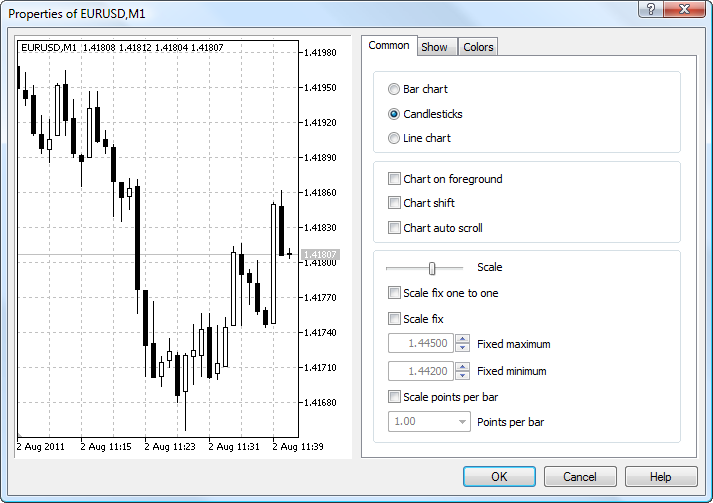
Task: Click the title bar help question mark icon
Action: click(x=651, y=9)
